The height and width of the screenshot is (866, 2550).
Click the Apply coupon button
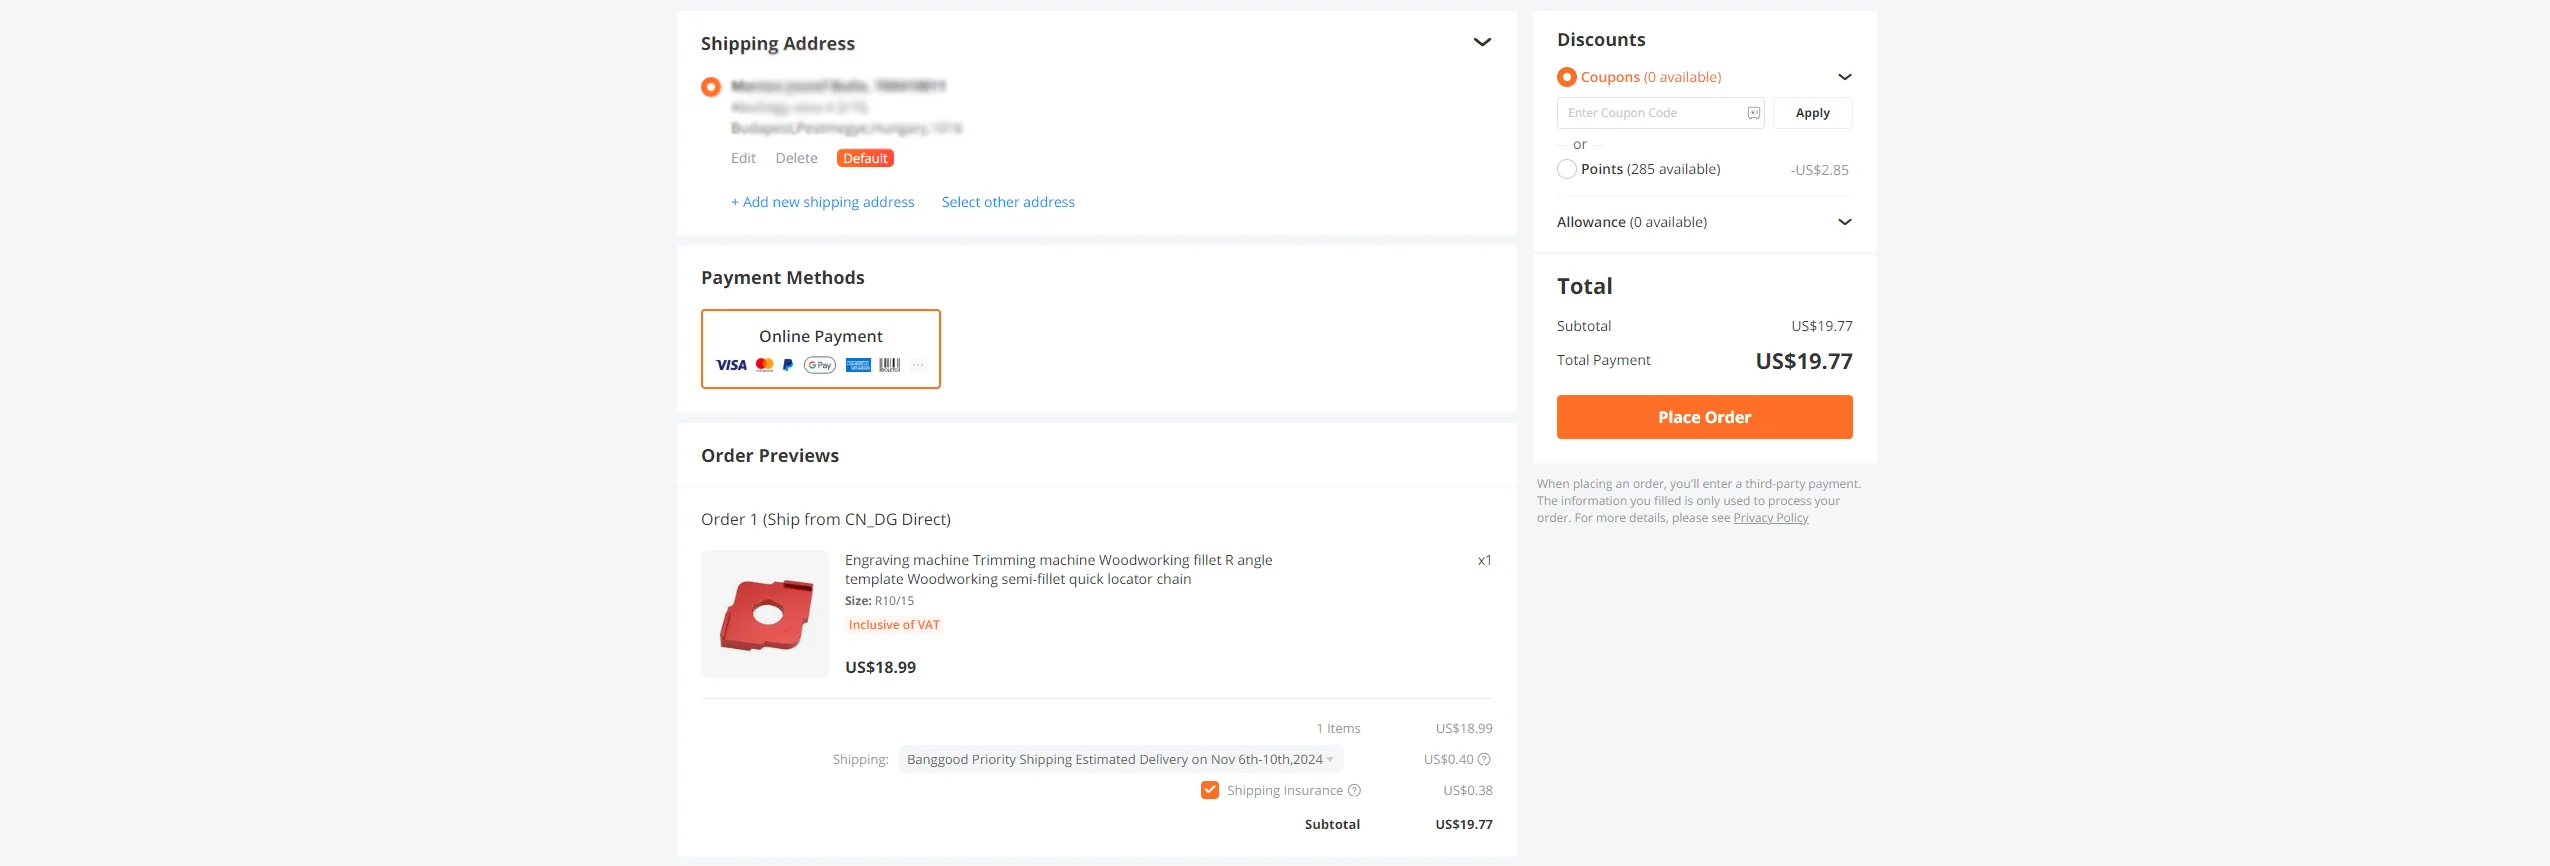coord(1812,113)
